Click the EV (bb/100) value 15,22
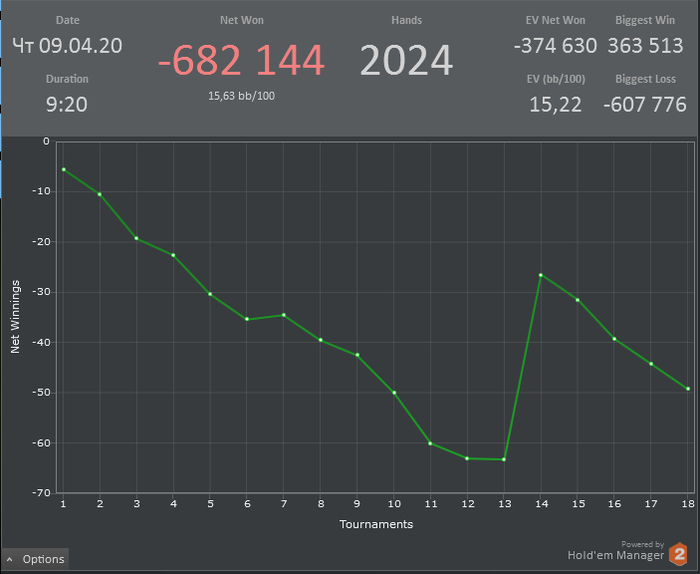 point(555,104)
